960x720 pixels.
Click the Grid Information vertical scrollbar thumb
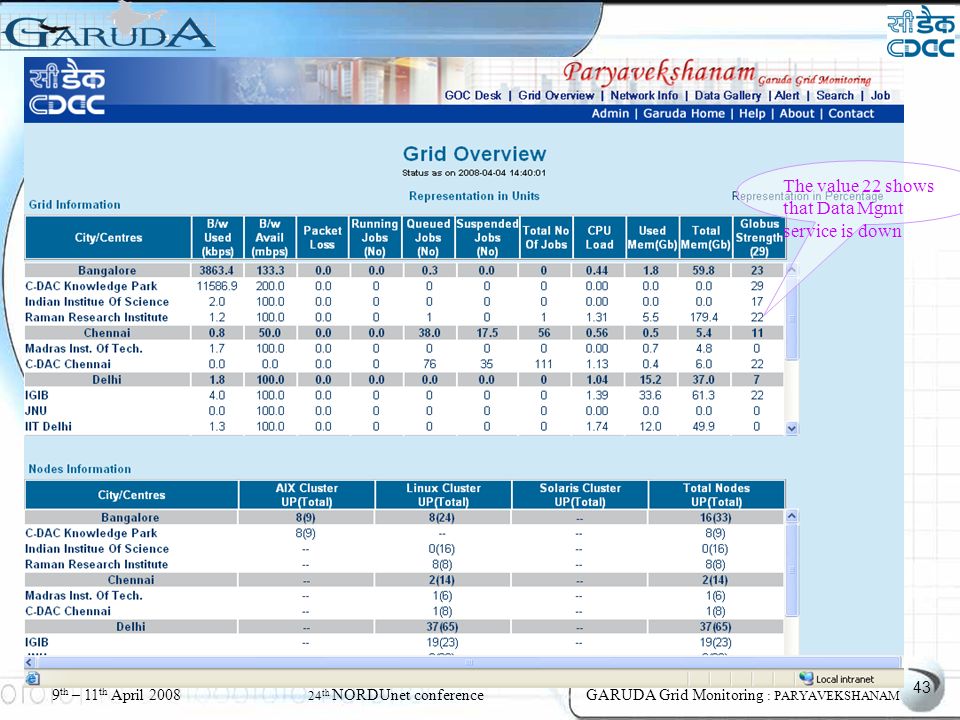[x=792, y=318]
